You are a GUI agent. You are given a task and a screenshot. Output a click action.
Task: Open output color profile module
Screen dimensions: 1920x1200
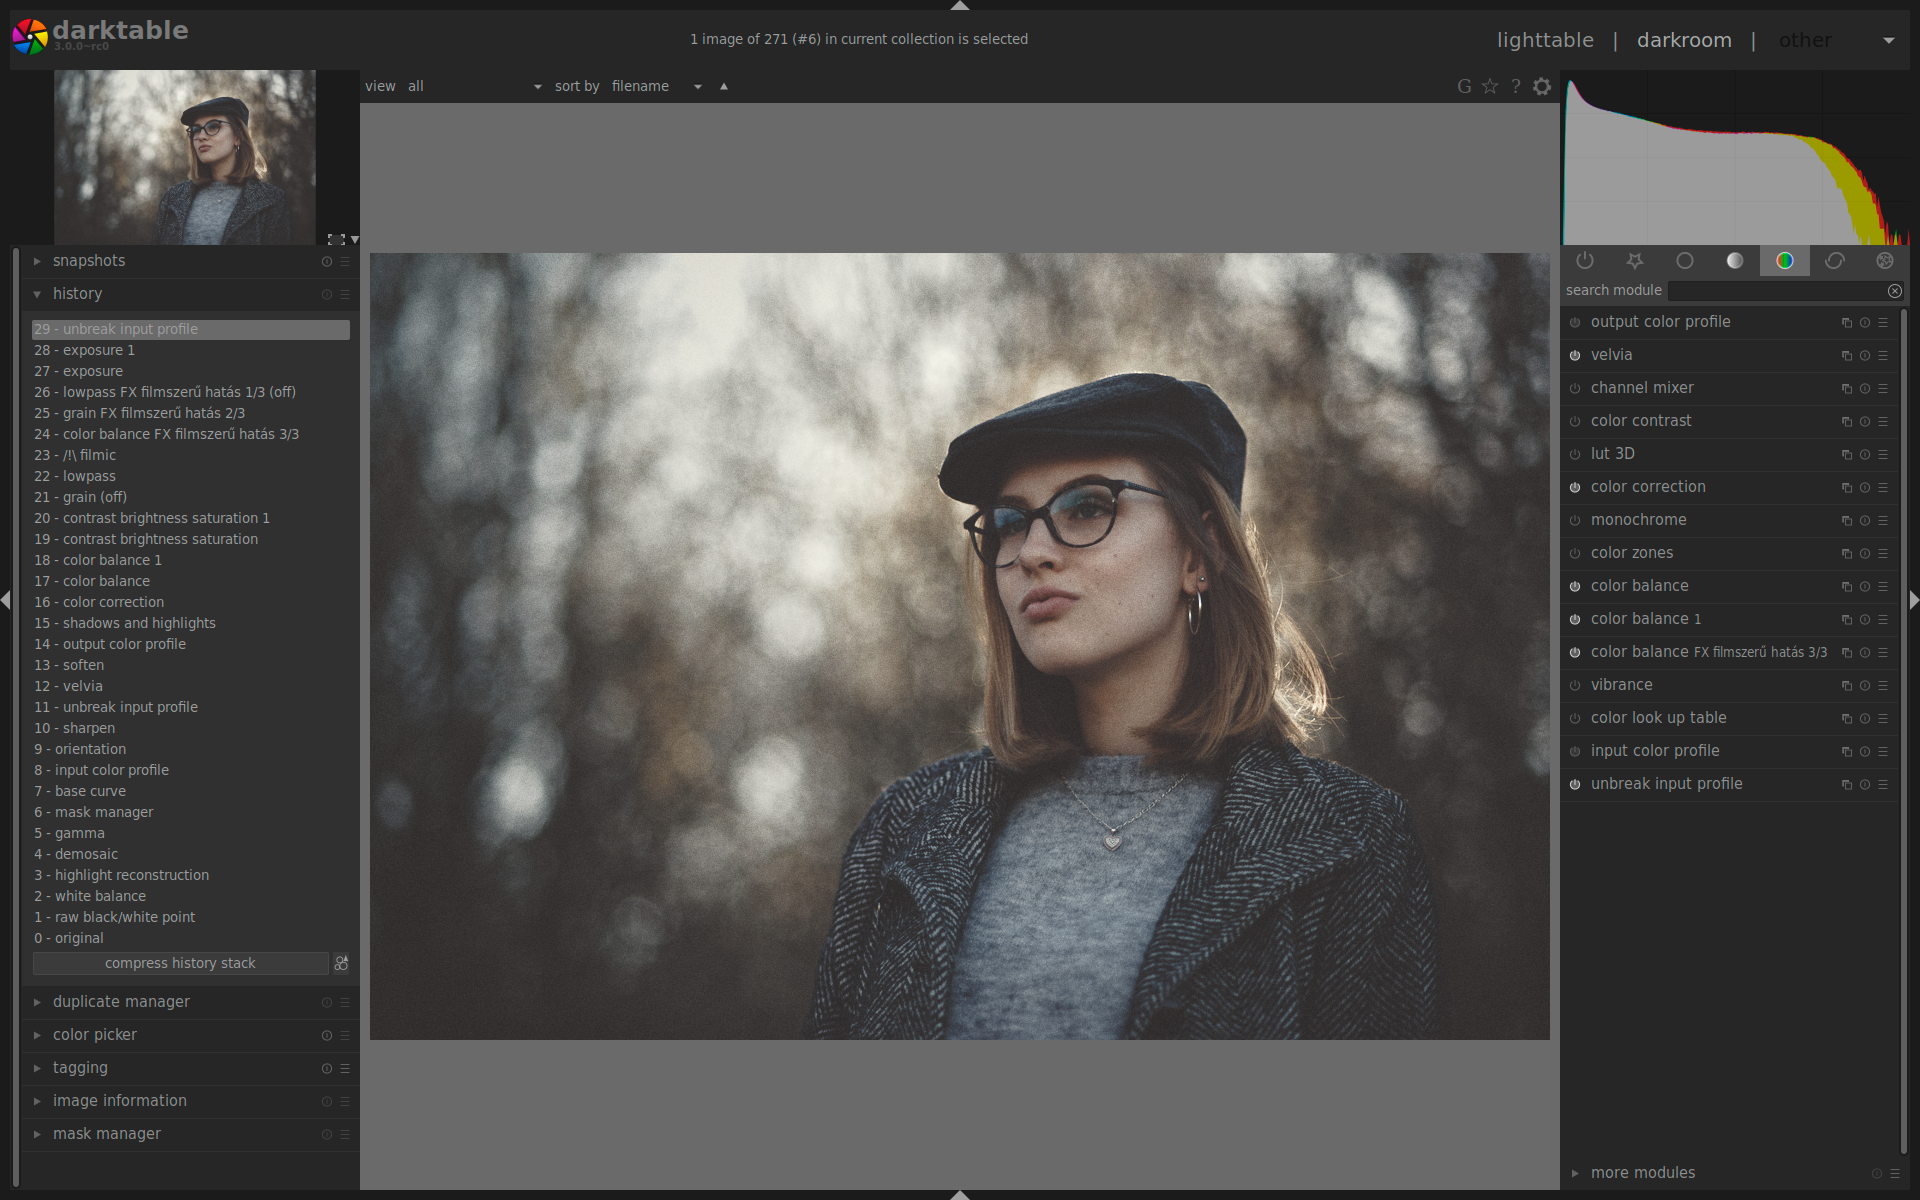1660,322
